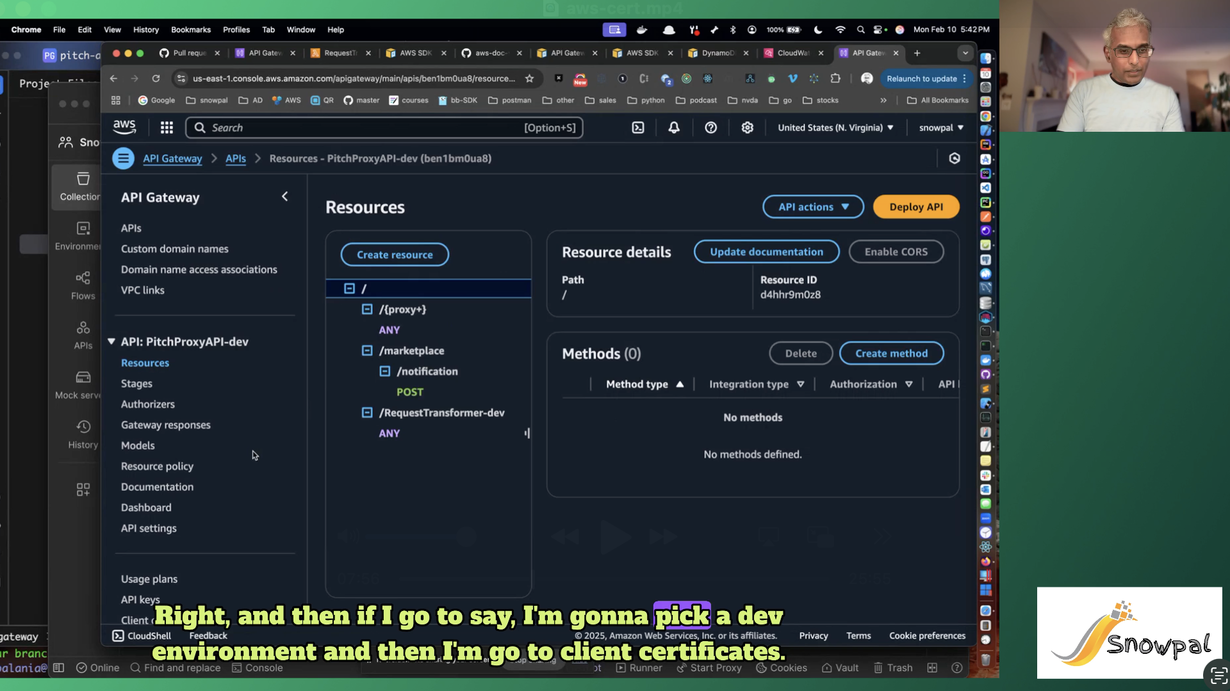Viewport: 1230px width, 691px height.
Task: Open AWS notifications bell
Action: (x=674, y=128)
